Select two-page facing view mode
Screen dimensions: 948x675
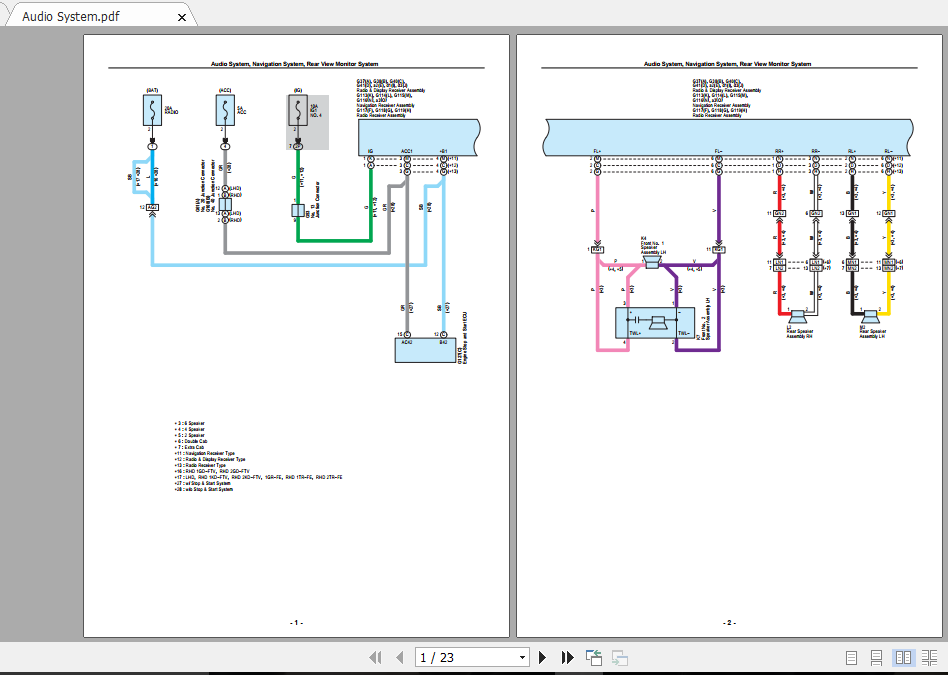[x=902, y=657]
